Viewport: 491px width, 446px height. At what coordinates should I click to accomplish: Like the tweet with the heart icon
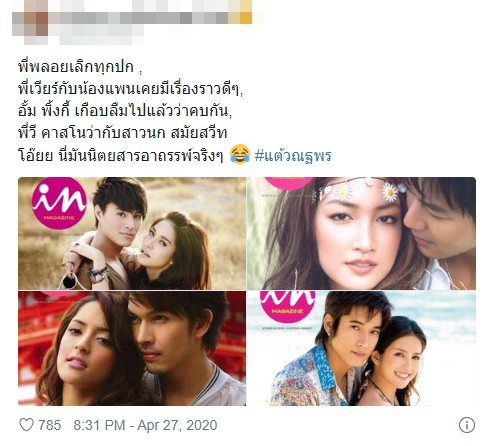[26, 425]
